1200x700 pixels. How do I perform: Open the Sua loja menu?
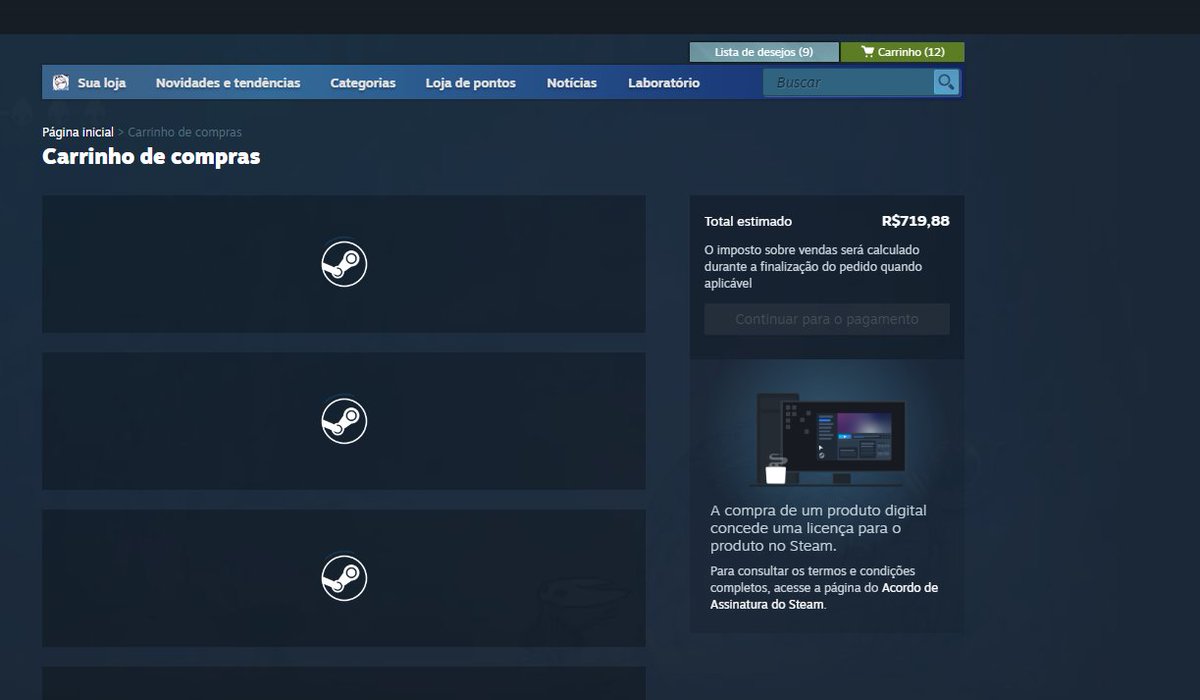[102, 83]
